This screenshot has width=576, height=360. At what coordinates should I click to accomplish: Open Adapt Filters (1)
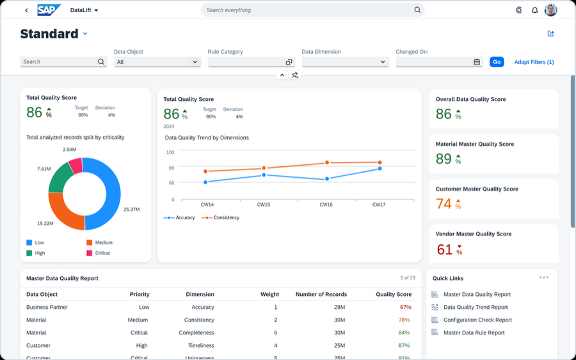(x=534, y=62)
